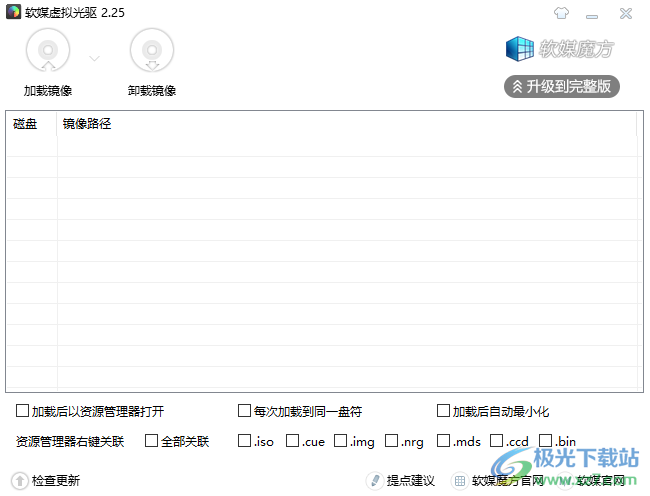Viewport: 650px width, 496px height.
Task: Toggle the .cue association checkbox
Action: pos(293,440)
